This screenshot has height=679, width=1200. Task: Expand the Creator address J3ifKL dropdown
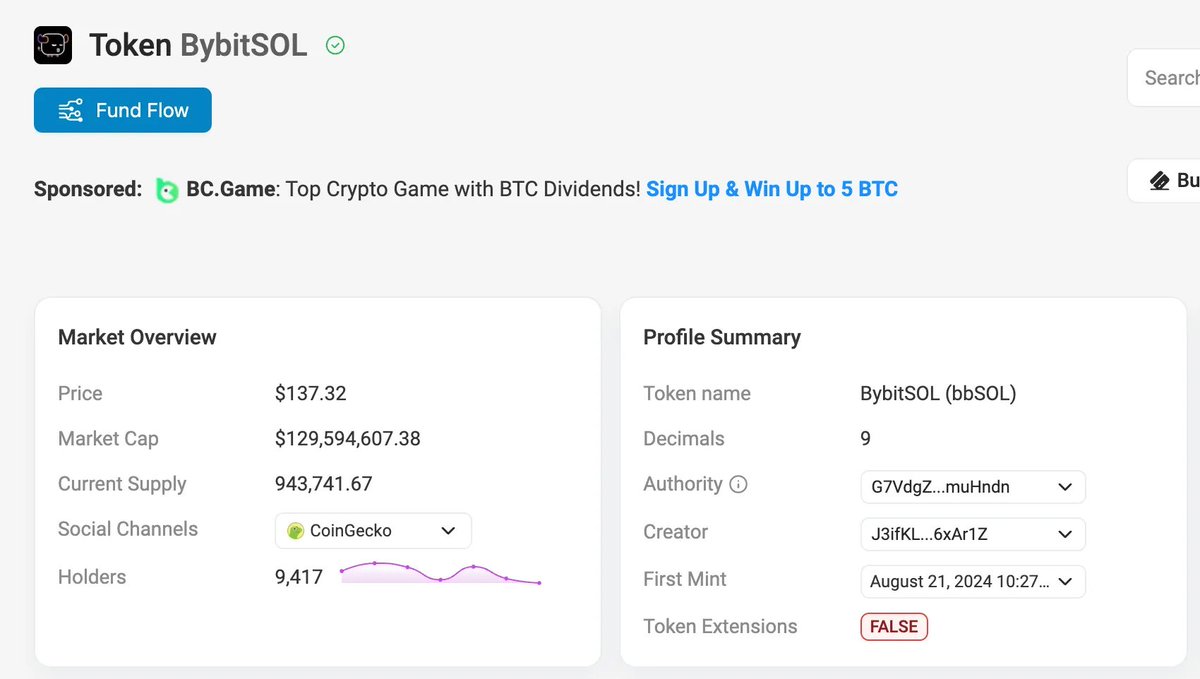coord(973,534)
